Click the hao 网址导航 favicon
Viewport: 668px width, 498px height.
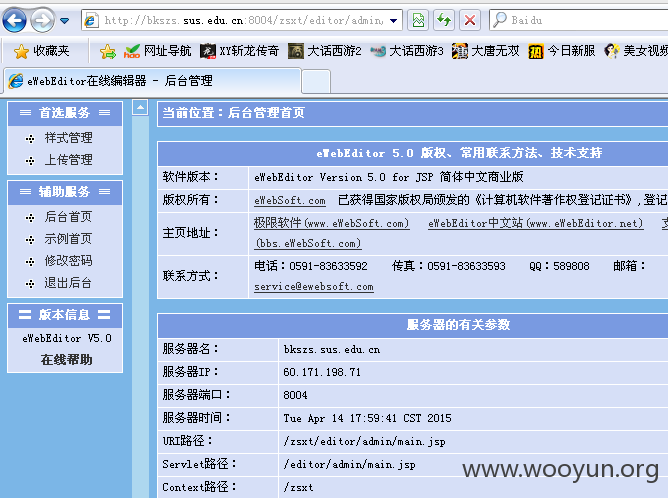[x=132, y=52]
